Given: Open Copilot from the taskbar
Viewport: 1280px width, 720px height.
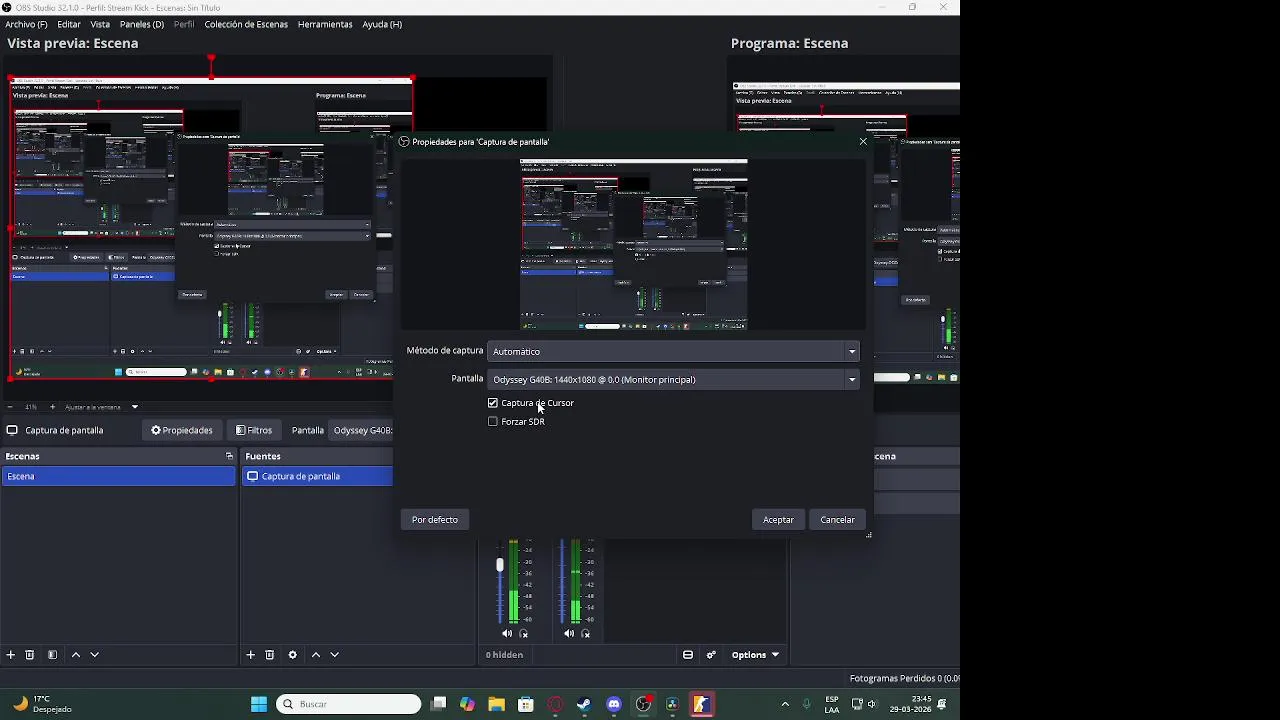Looking at the screenshot, I should [x=467, y=704].
